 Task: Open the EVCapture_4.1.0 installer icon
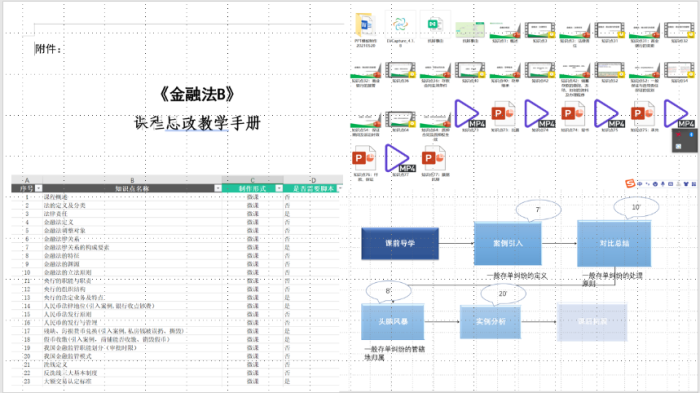(x=400, y=25)
